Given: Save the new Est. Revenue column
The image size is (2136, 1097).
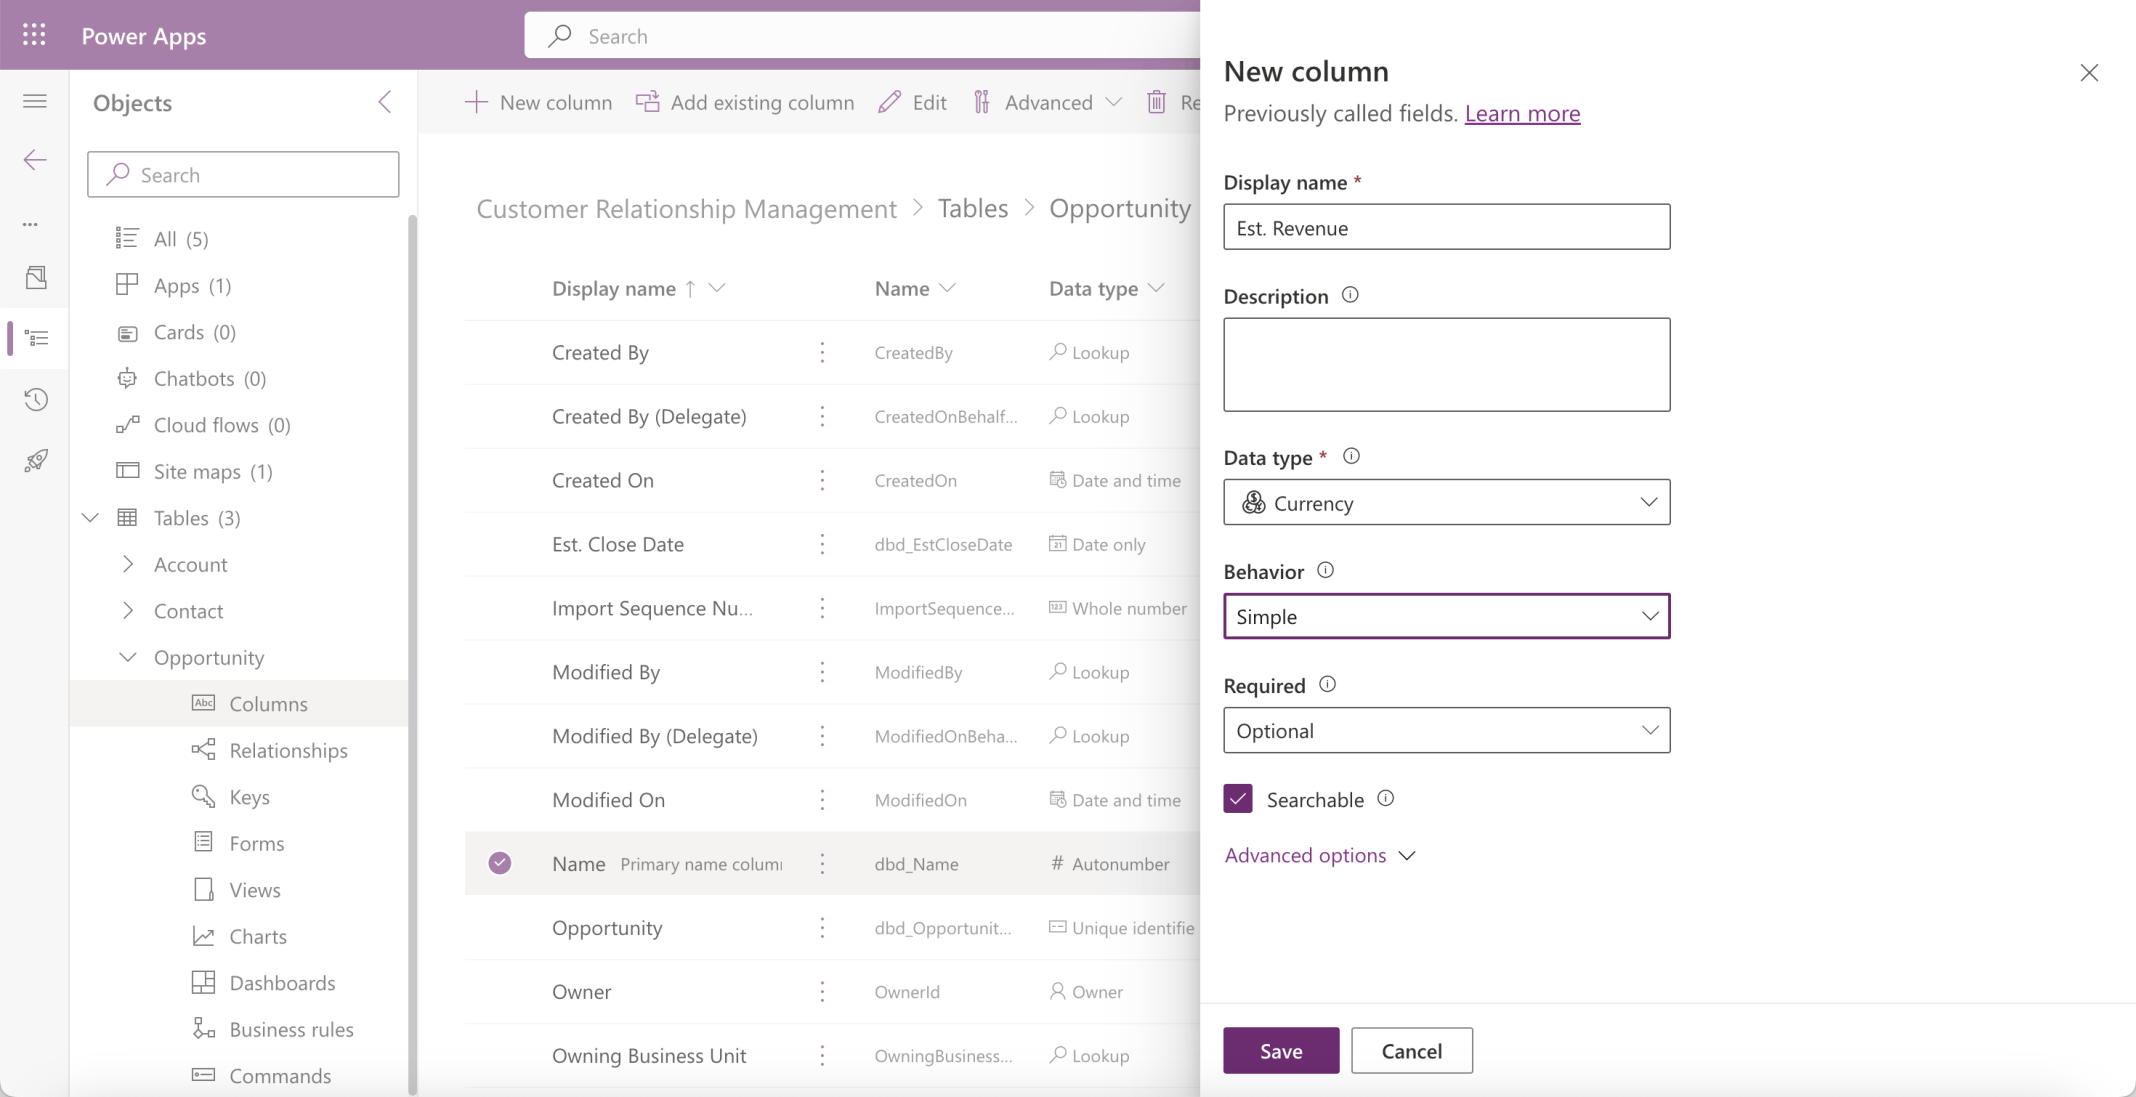Looking at the screenshot, I should [1281, 1050].
